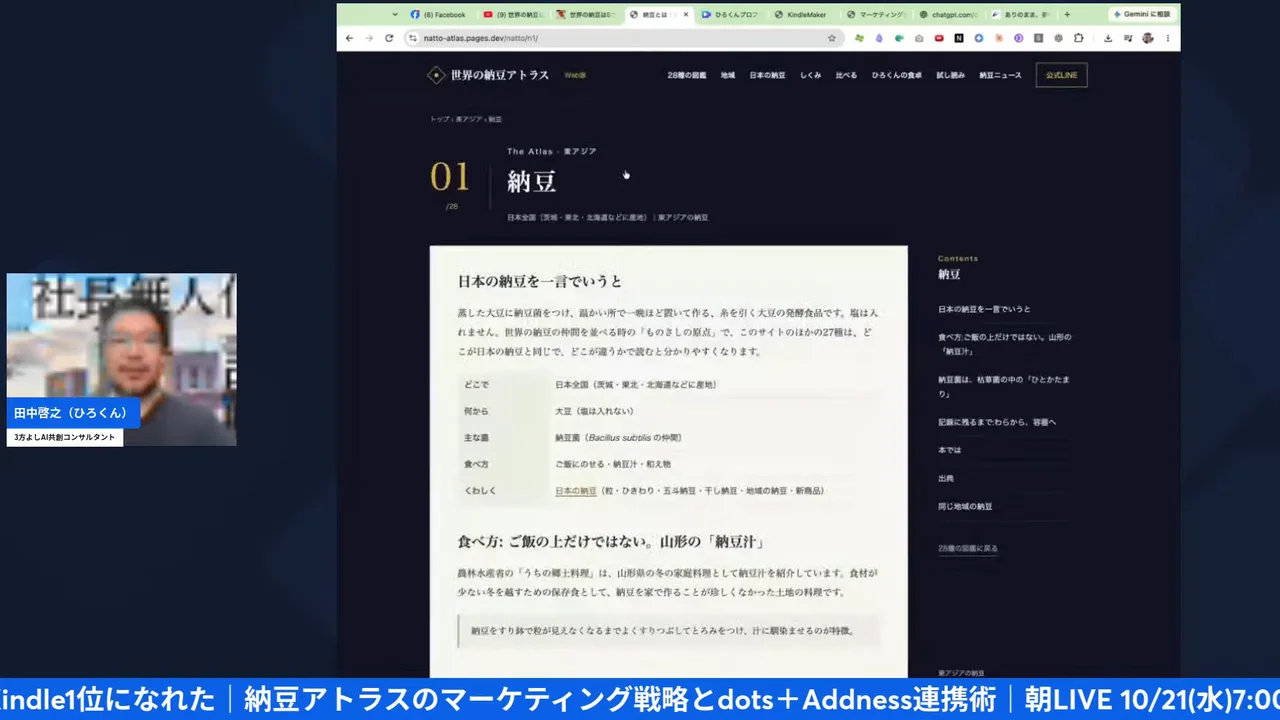The height and width of the screenshot is (720, 1280).
Task: Open Chrome's downloads arrow icon
Action: 1108,38
